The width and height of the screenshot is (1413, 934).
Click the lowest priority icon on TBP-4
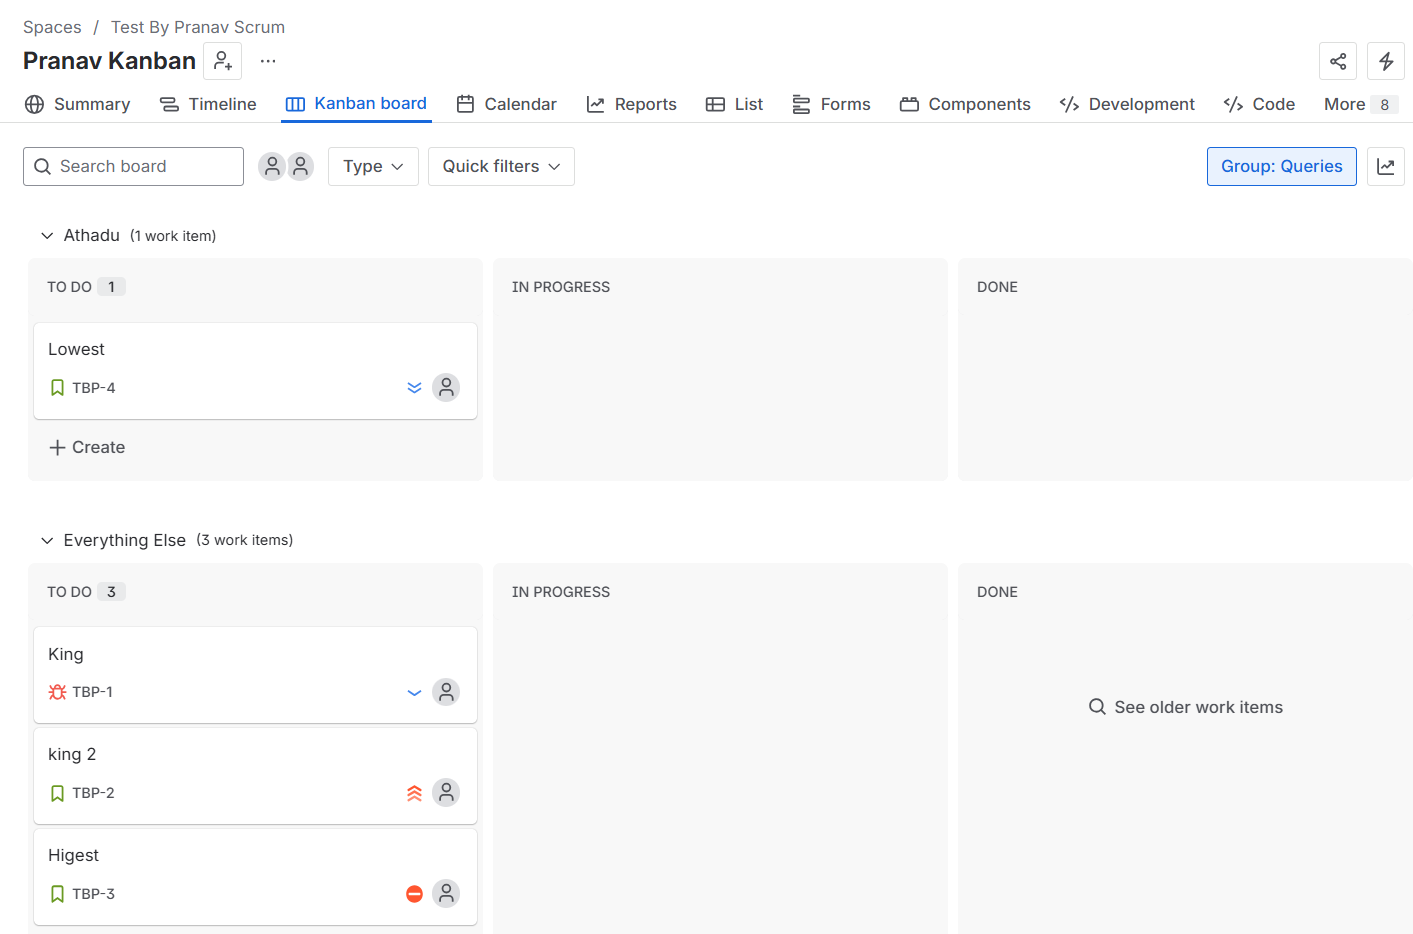point(414,388)
